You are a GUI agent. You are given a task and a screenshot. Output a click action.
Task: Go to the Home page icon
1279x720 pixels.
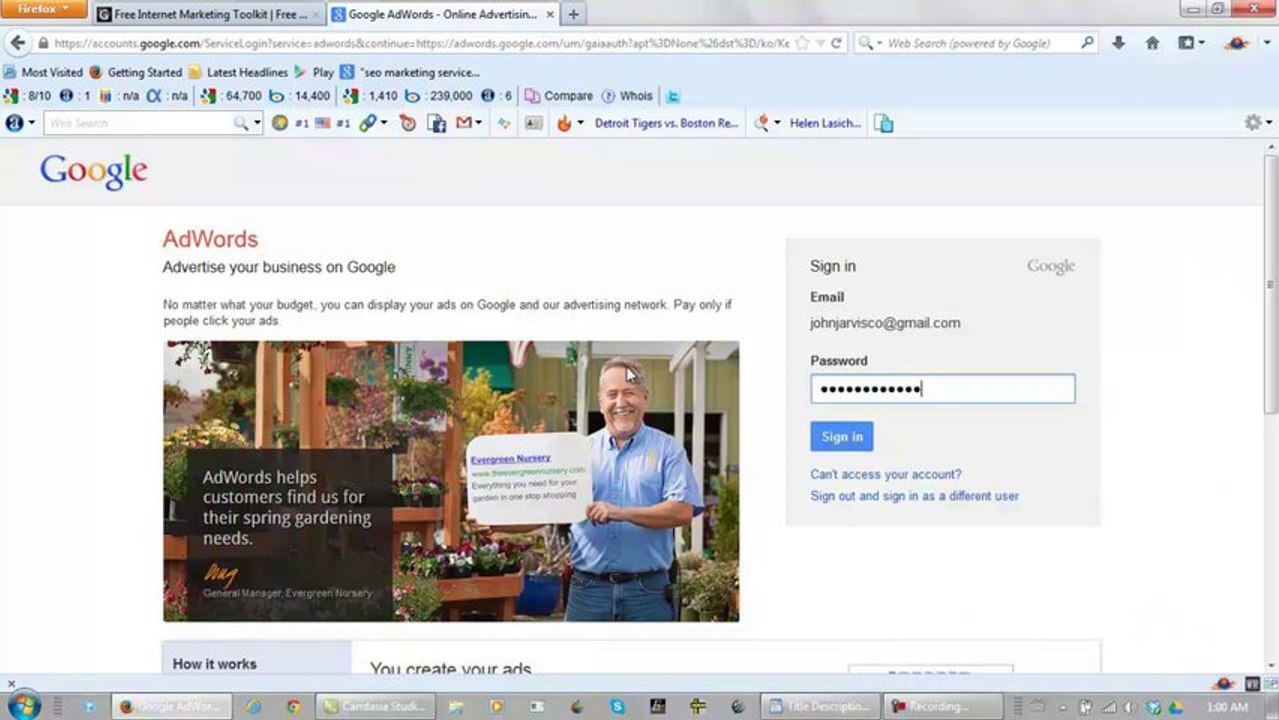tap(1152, 43)
